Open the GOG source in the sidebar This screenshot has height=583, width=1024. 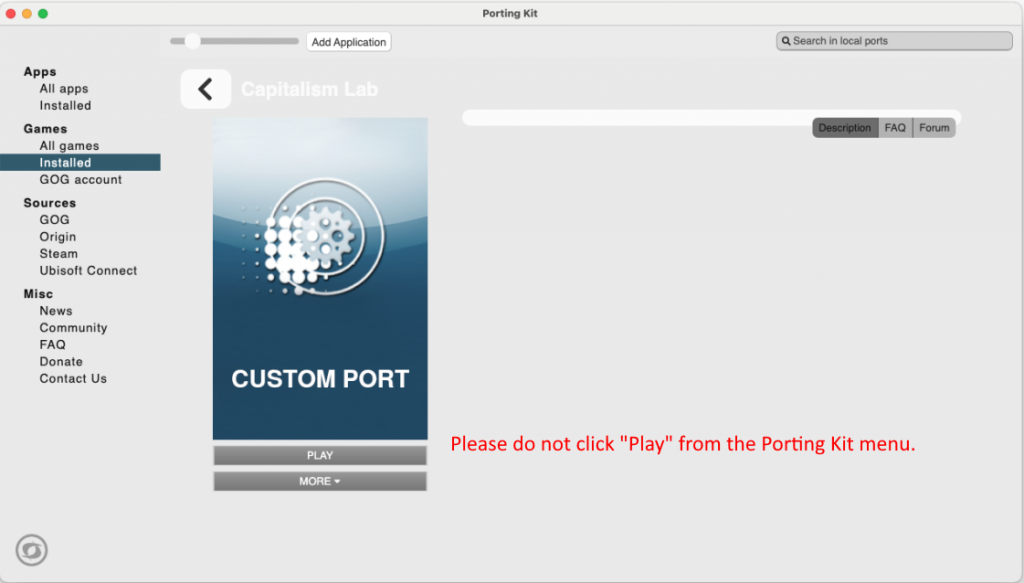(54, 219)
